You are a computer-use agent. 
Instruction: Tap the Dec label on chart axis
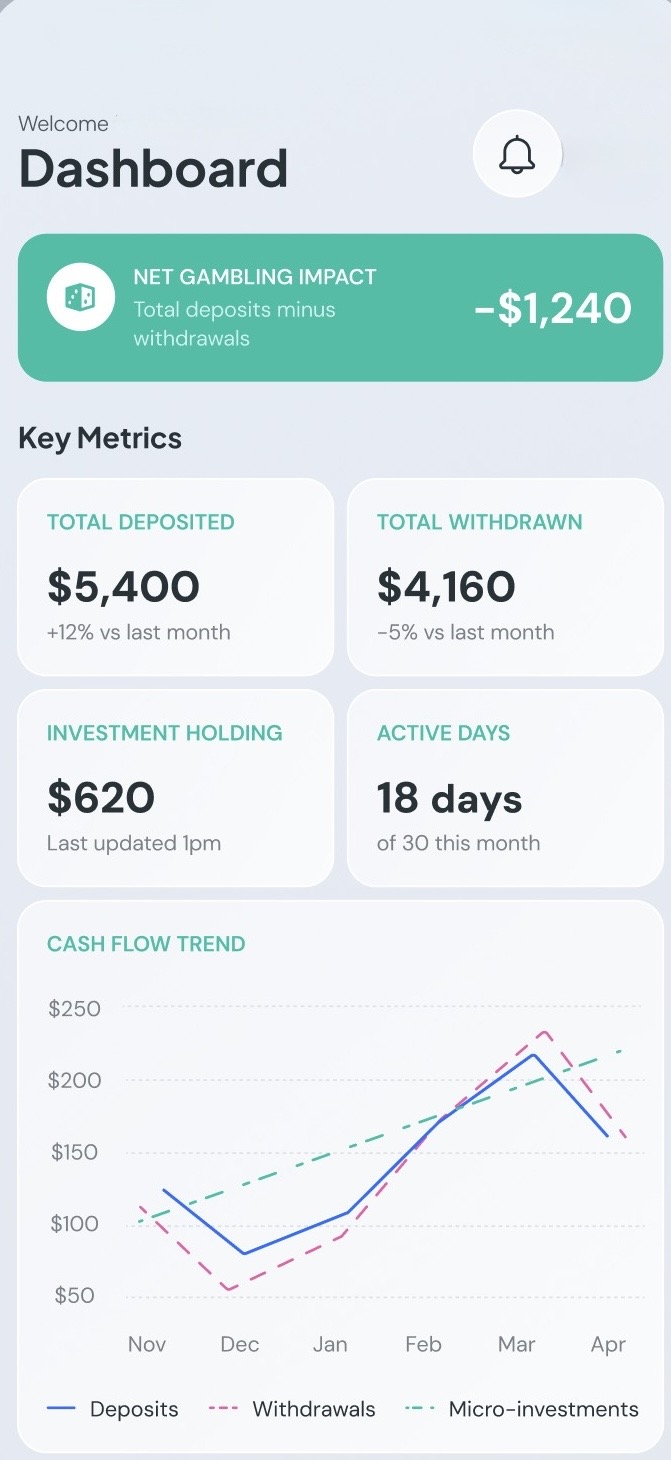240,1344
